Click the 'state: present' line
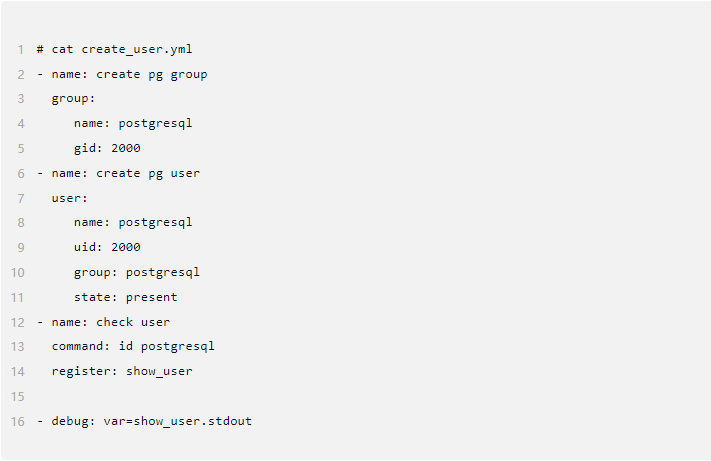The image size is (711, 461). pyautogui.click(x=125, y=297)
